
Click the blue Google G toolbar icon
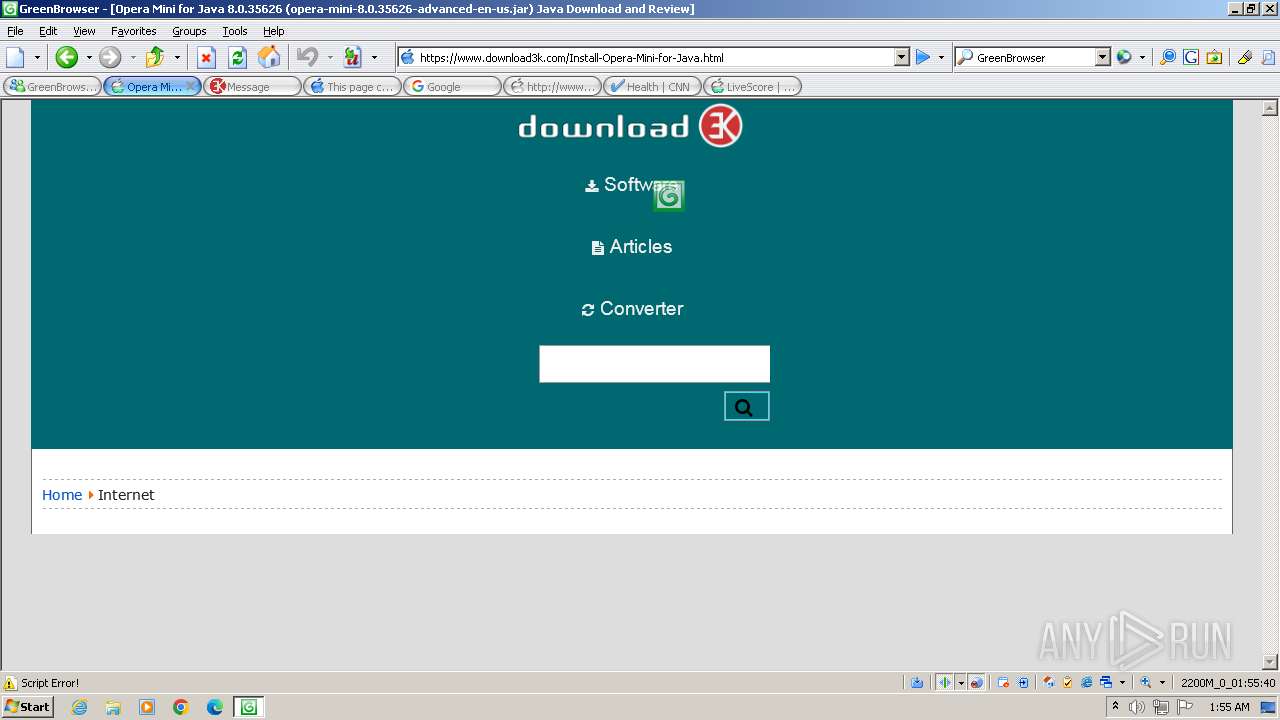(x=1191, y=58)
